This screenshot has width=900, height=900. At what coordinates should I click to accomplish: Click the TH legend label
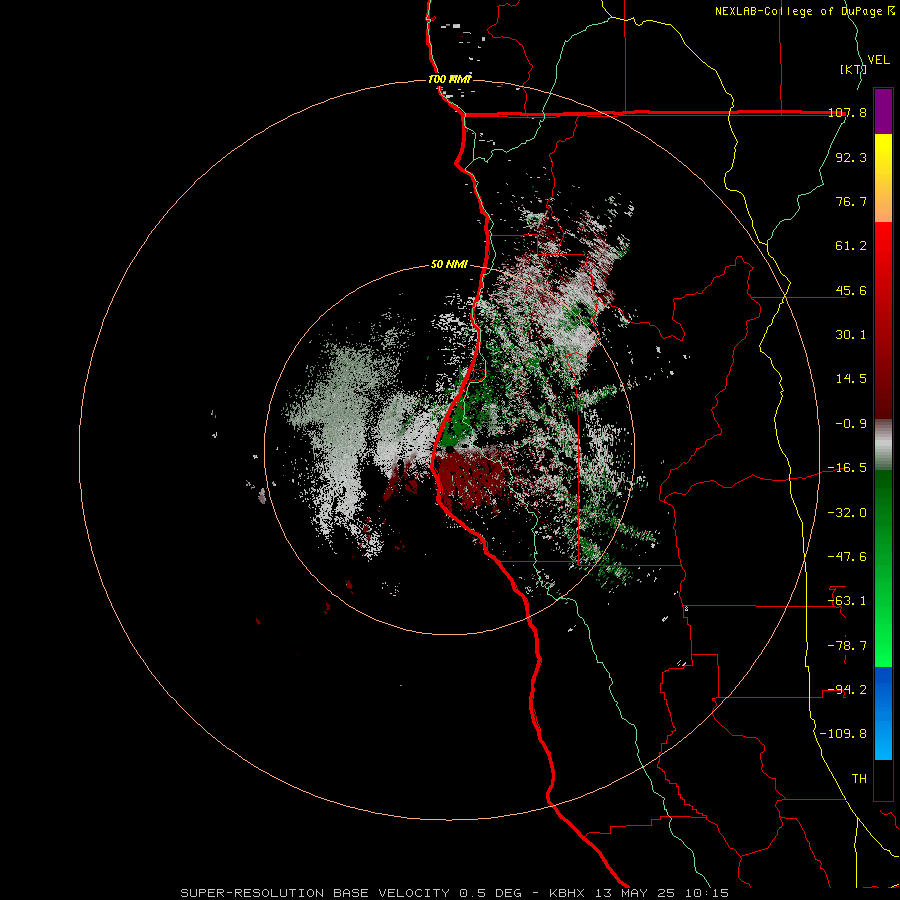[859, 779]
